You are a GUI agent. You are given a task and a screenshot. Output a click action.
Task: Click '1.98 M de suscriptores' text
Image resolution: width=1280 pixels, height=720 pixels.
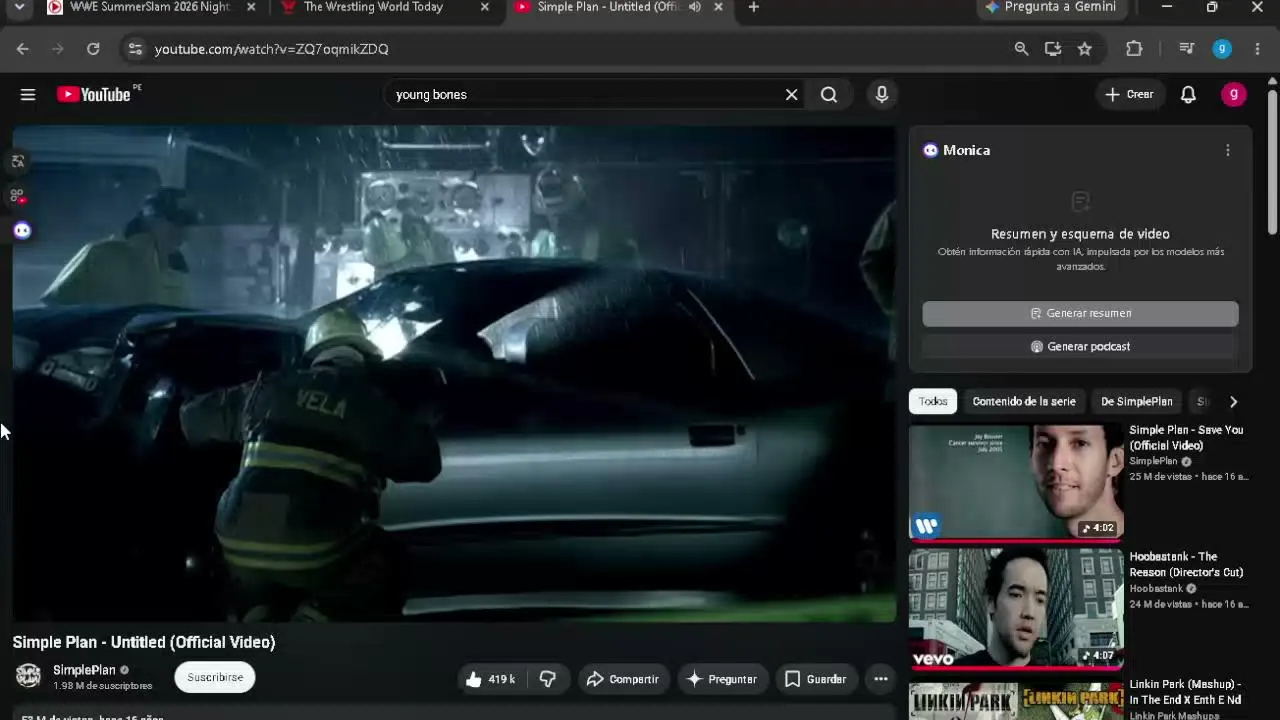[103, 686]
